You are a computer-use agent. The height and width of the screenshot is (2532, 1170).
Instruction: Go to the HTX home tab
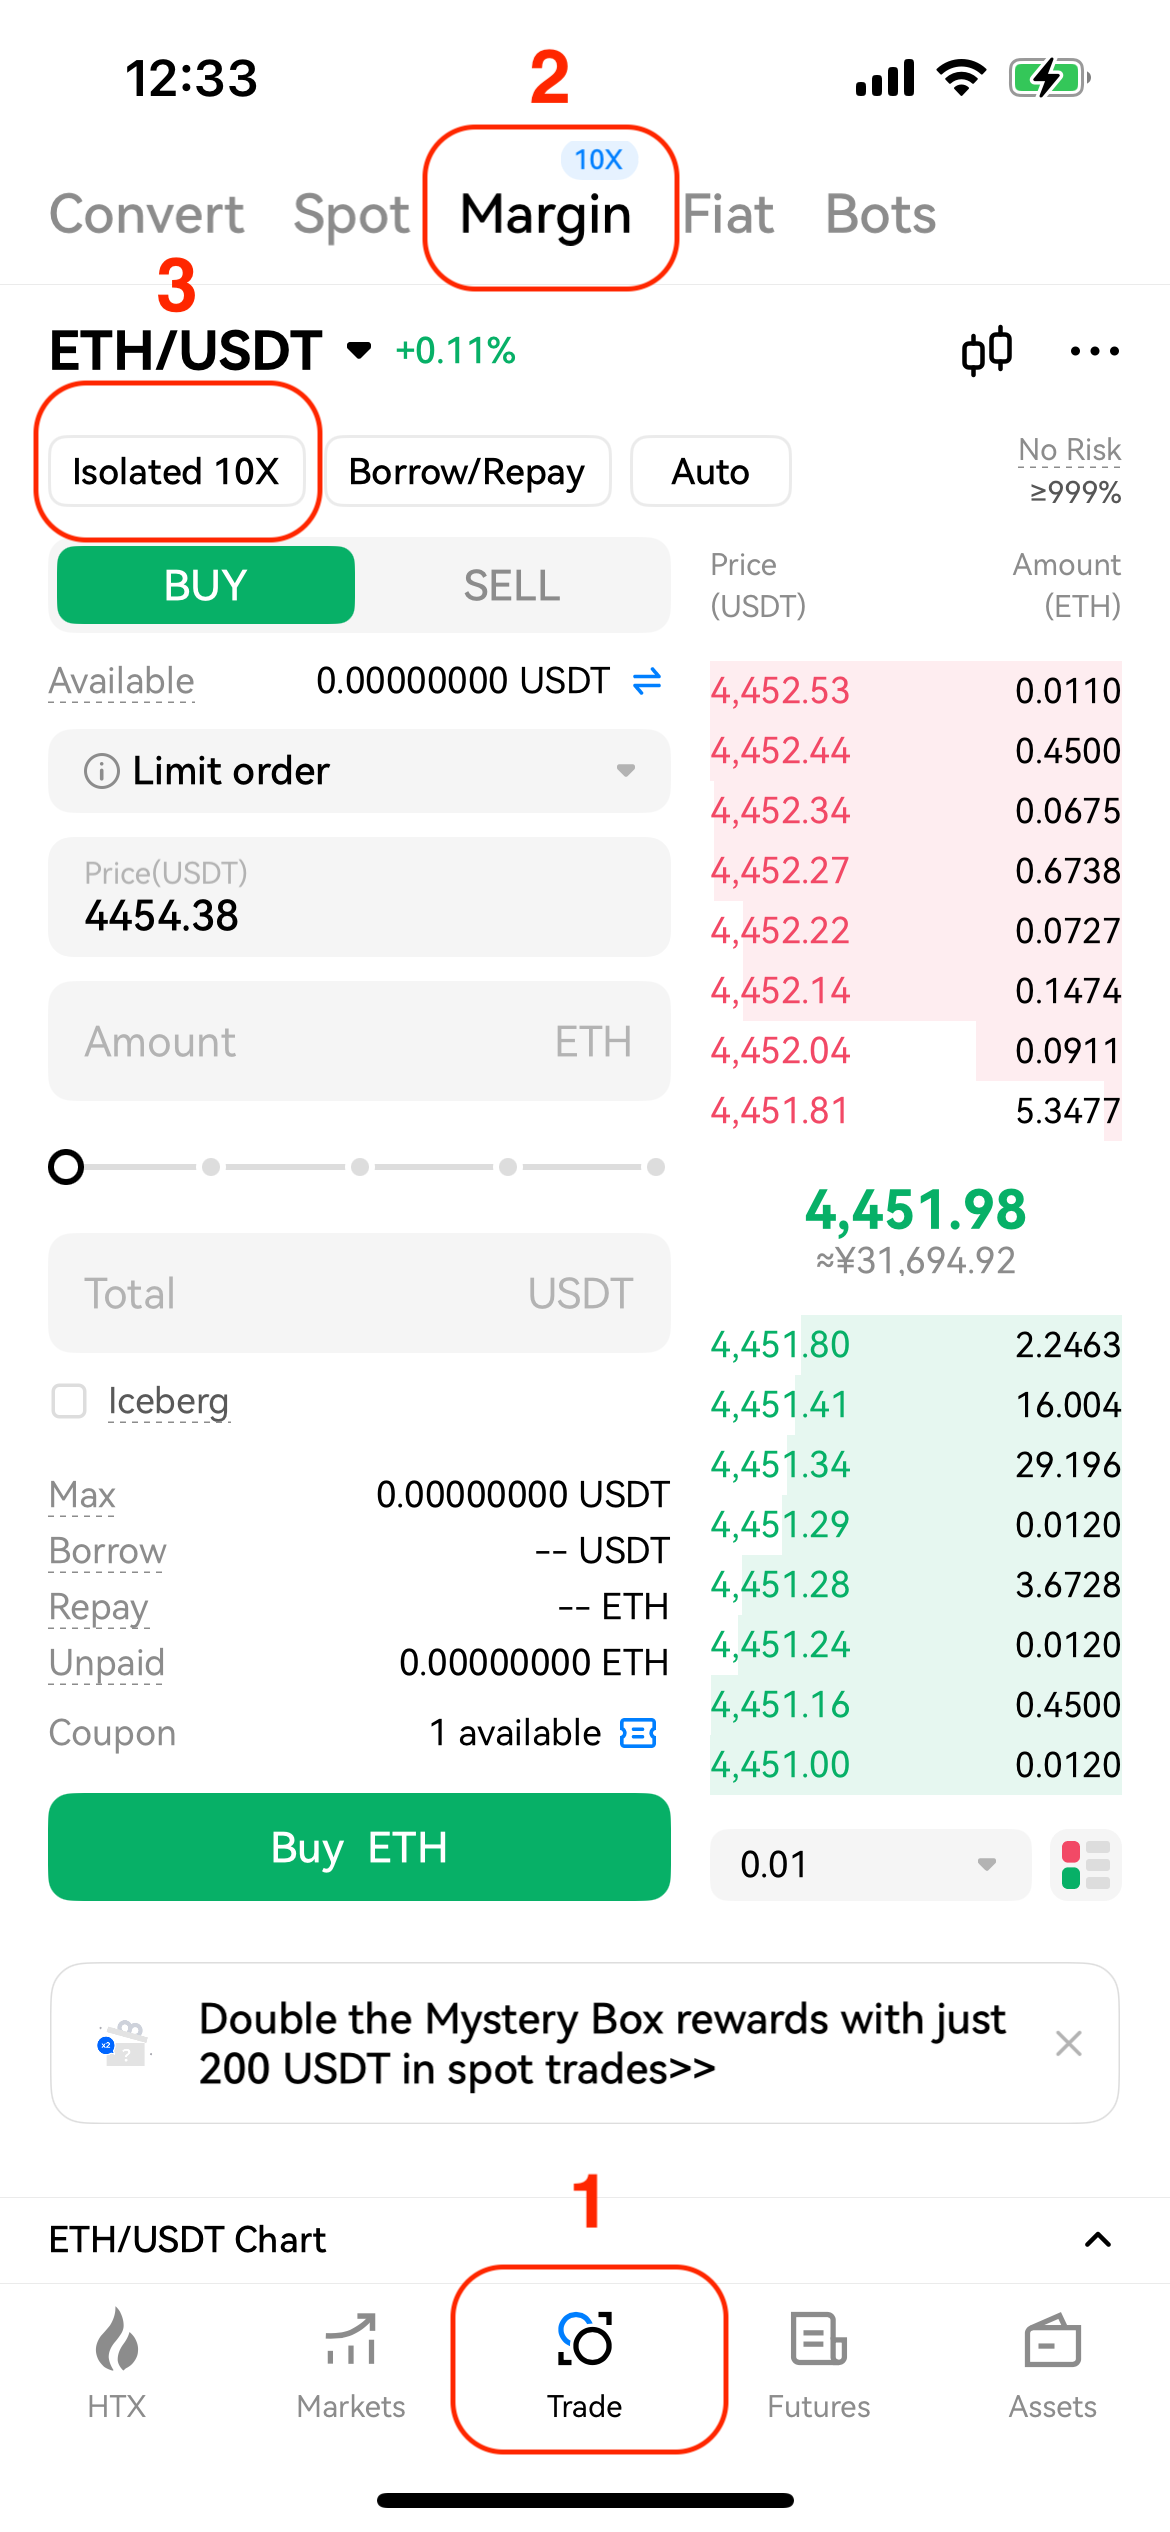coord(117,2362)
